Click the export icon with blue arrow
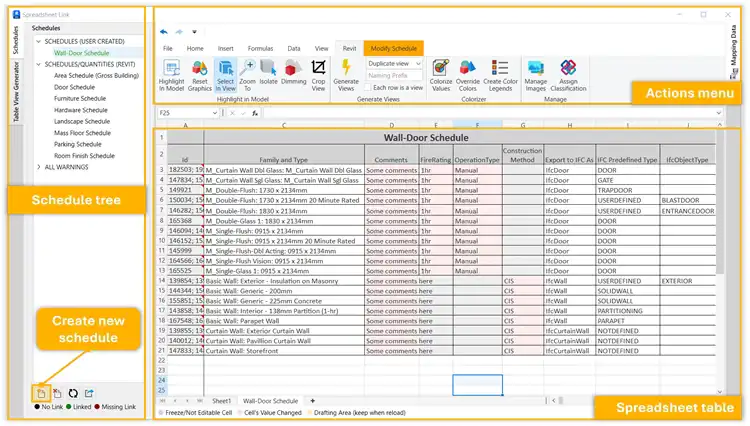750x426 pixels. point(89,393)
